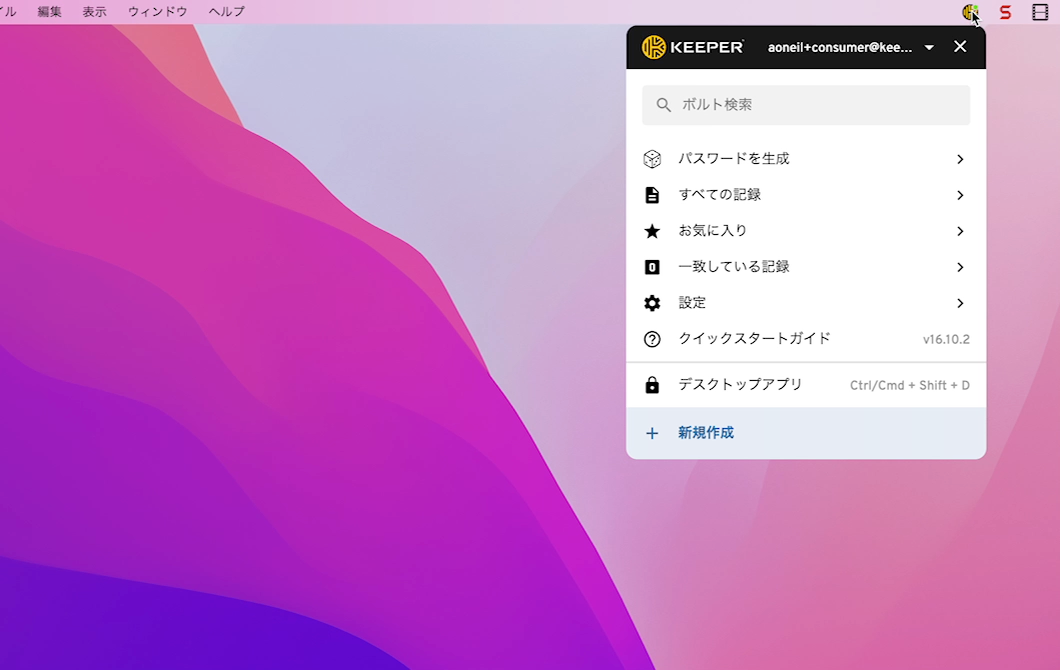Image resolution: width=1060 pixels, height=670 pixels.
Task: Open the クイックスタートガイド link
Action: coord(754,339)
